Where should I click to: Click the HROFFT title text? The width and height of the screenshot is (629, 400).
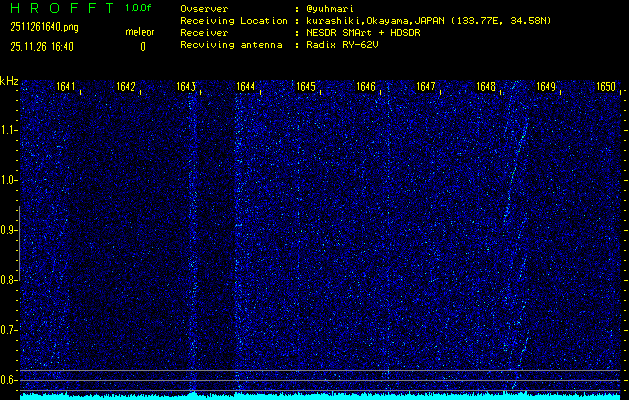click(62, 8)
